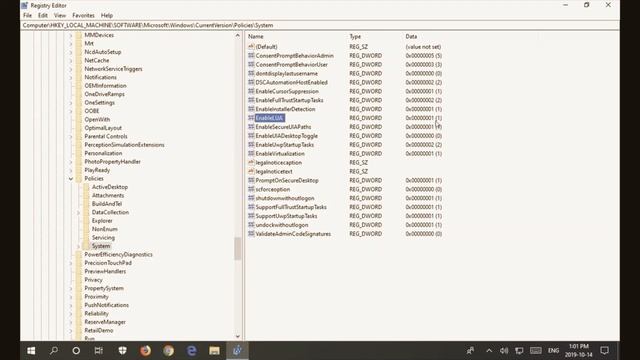Select the PrecisionTouchPad key
The height and width of the screenshot is (360, 640).
(108, 263)
